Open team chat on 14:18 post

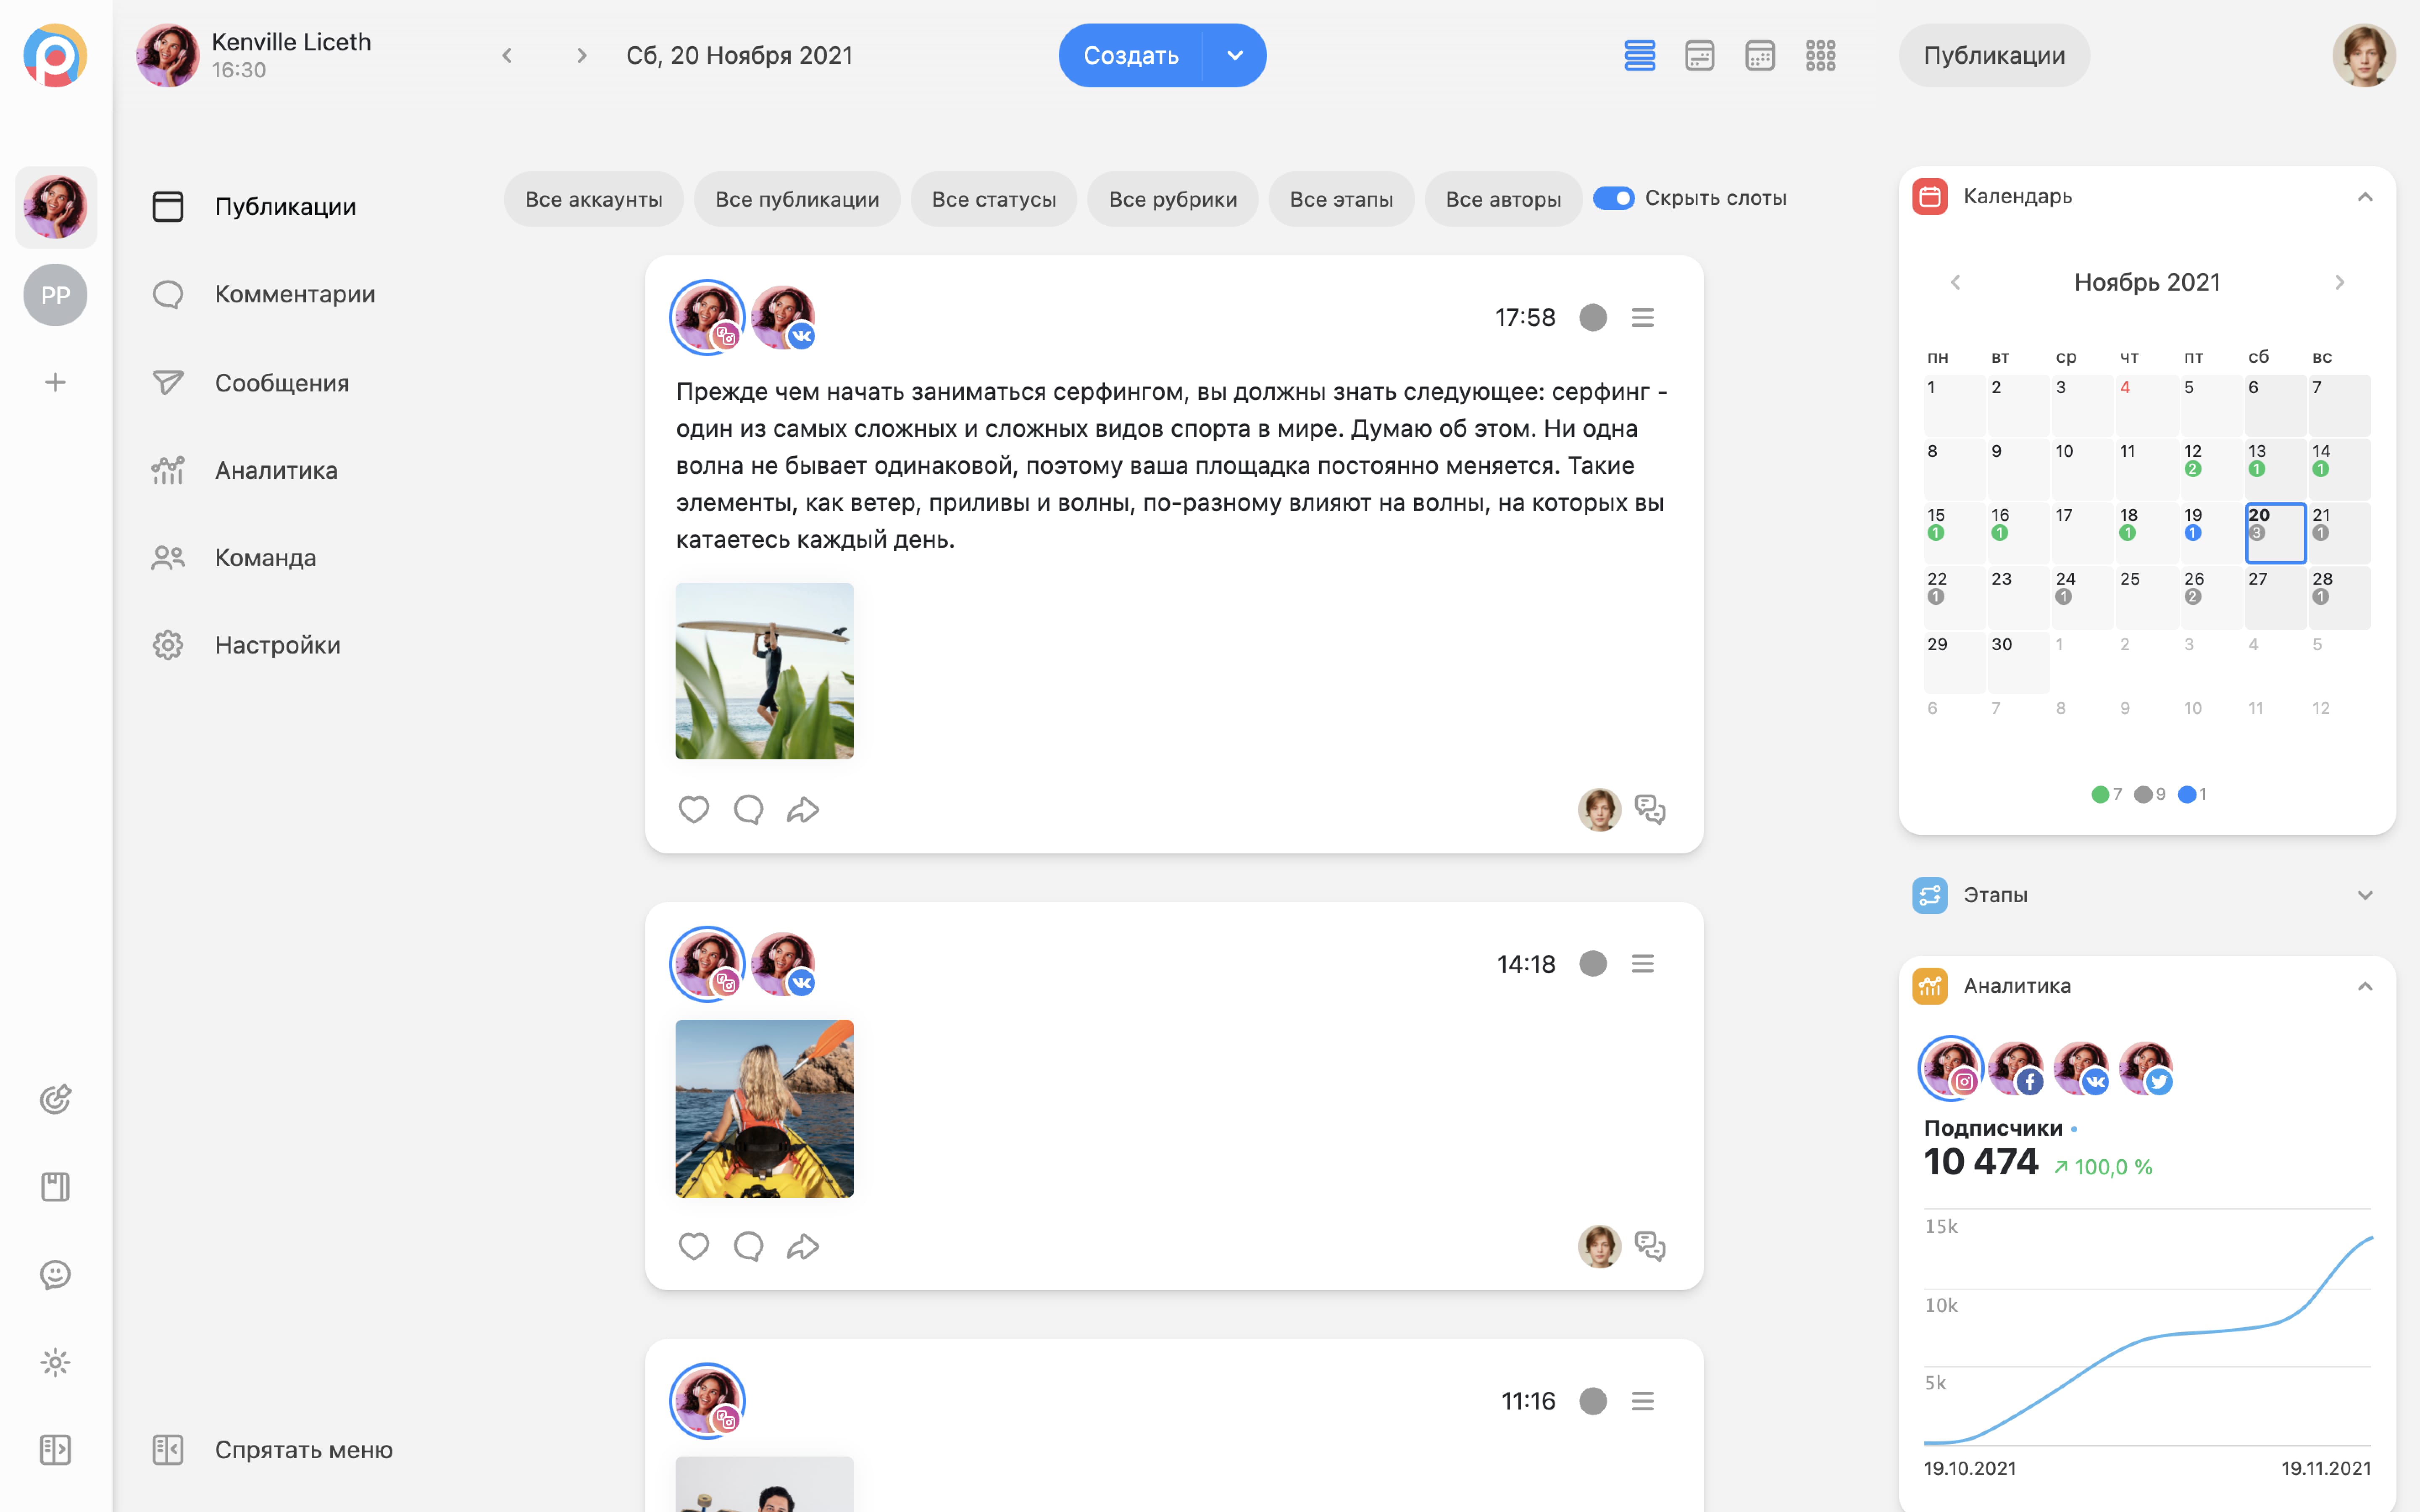tap(1650, 1246)
